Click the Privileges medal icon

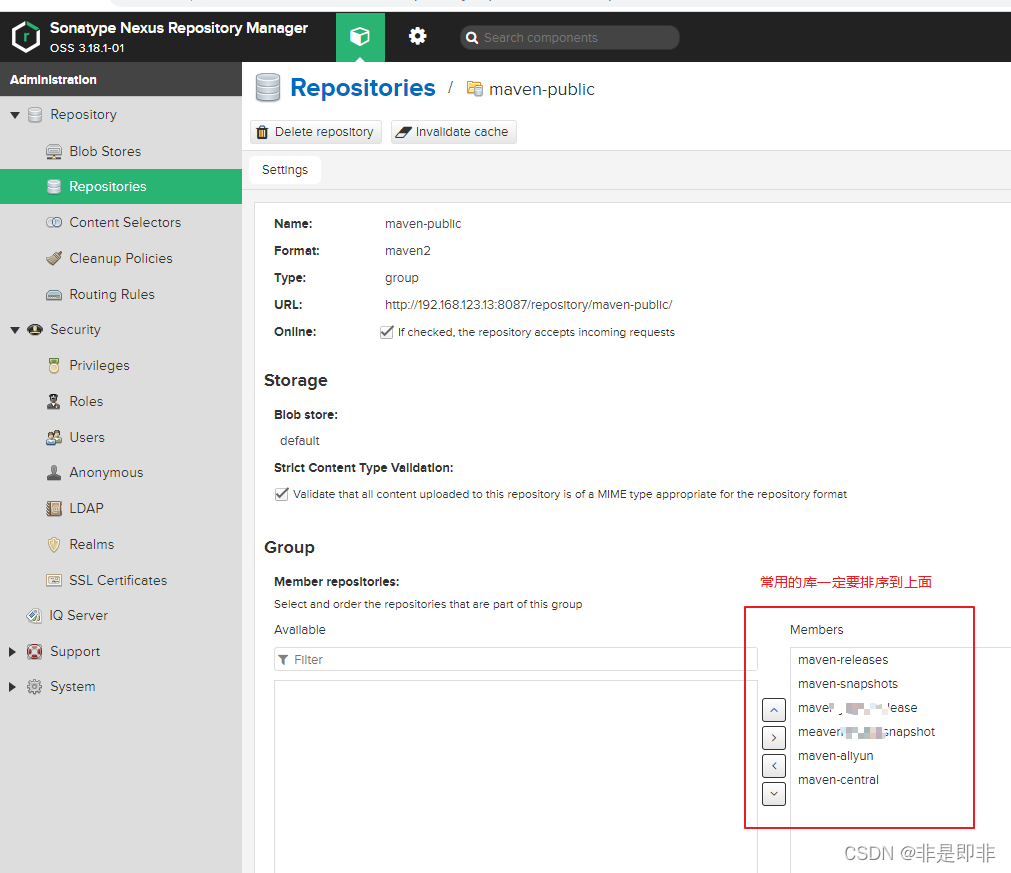(x=54, y=366)
